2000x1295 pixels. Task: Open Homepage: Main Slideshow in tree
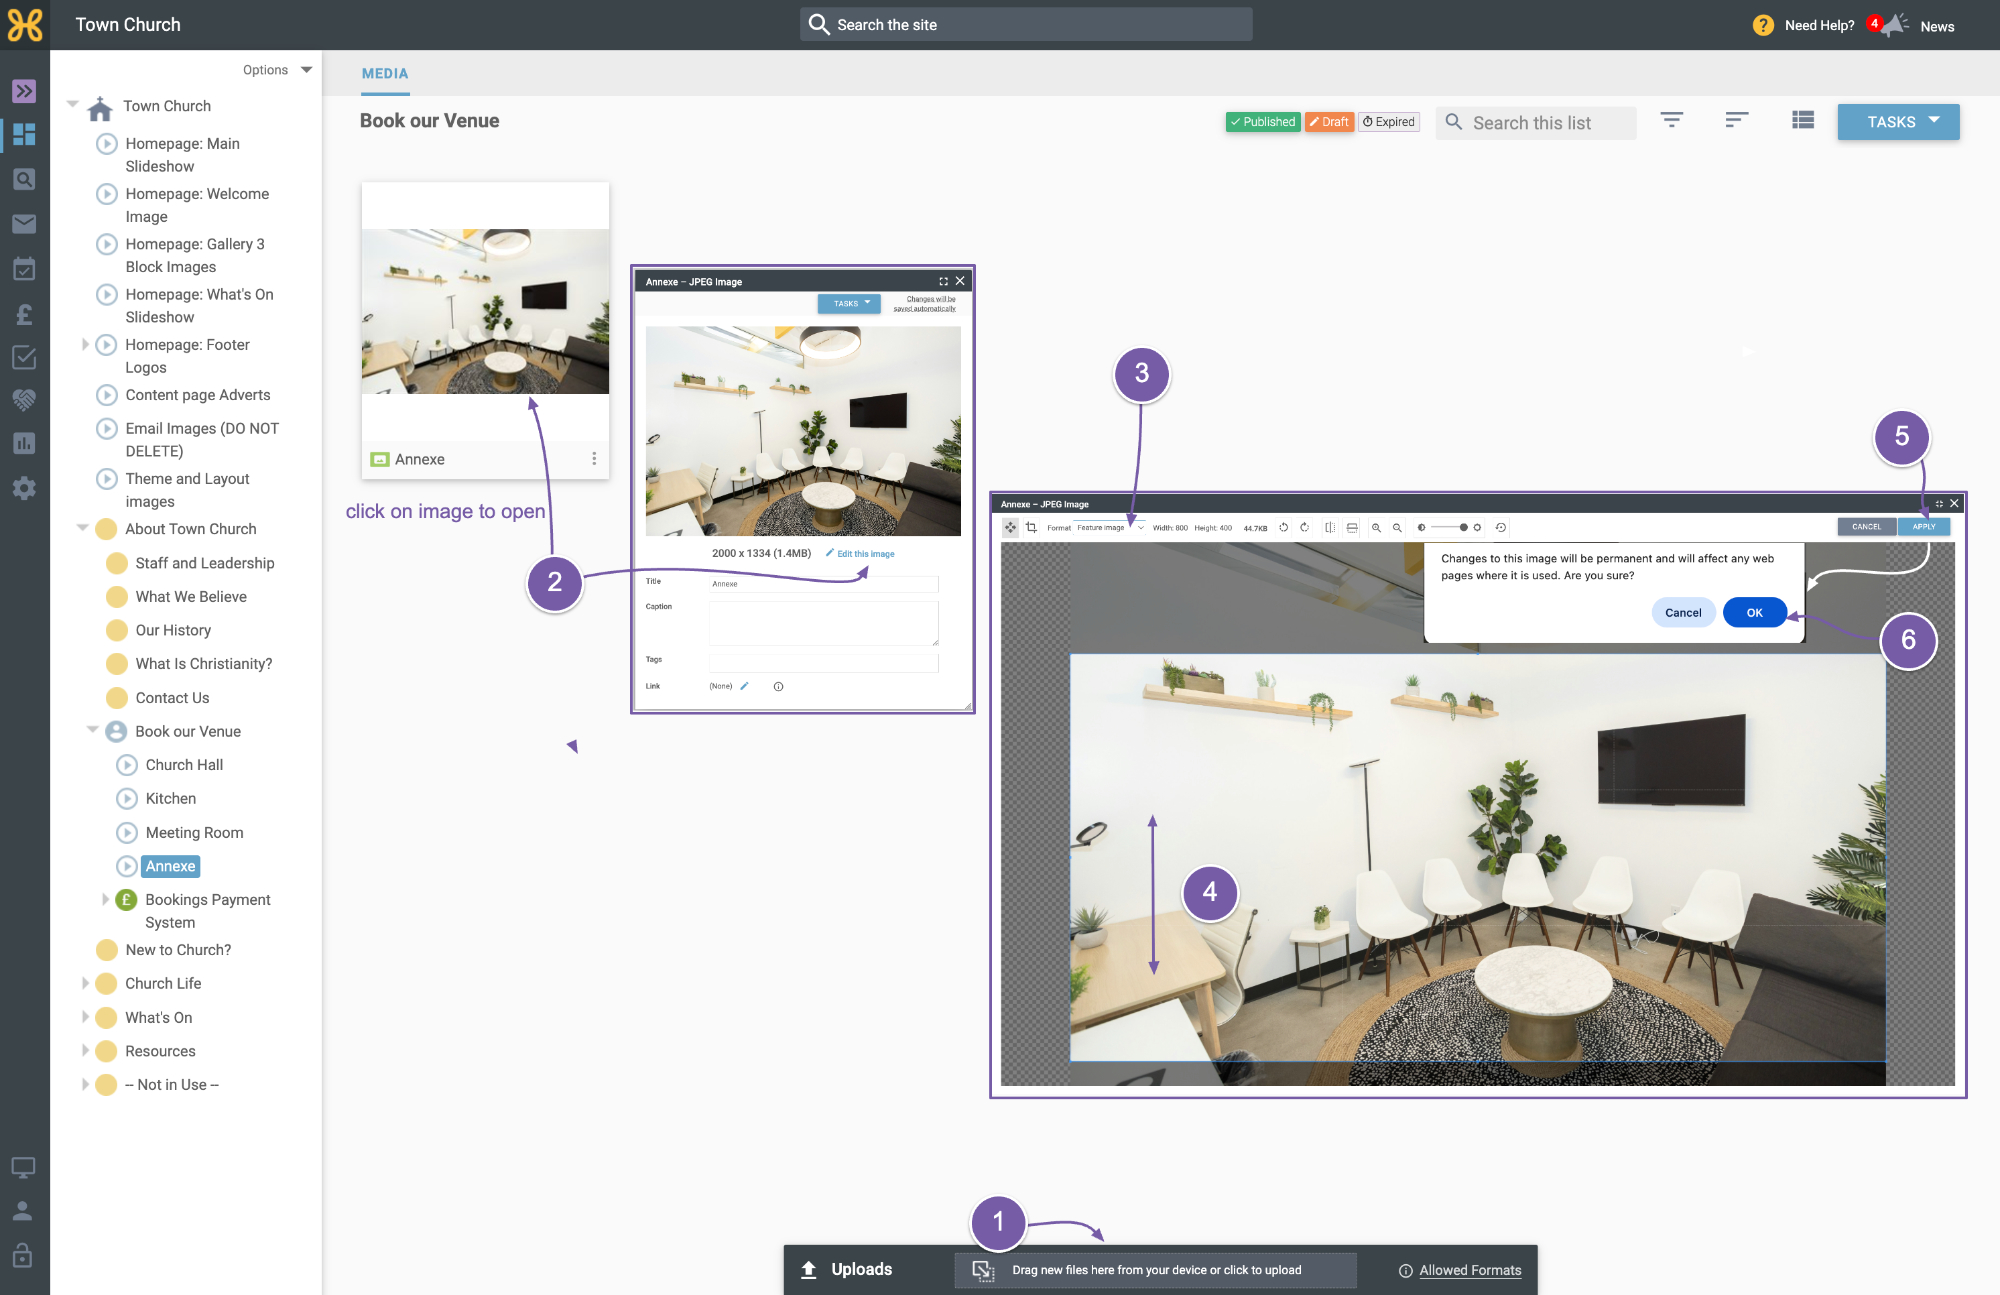point(182,155)
